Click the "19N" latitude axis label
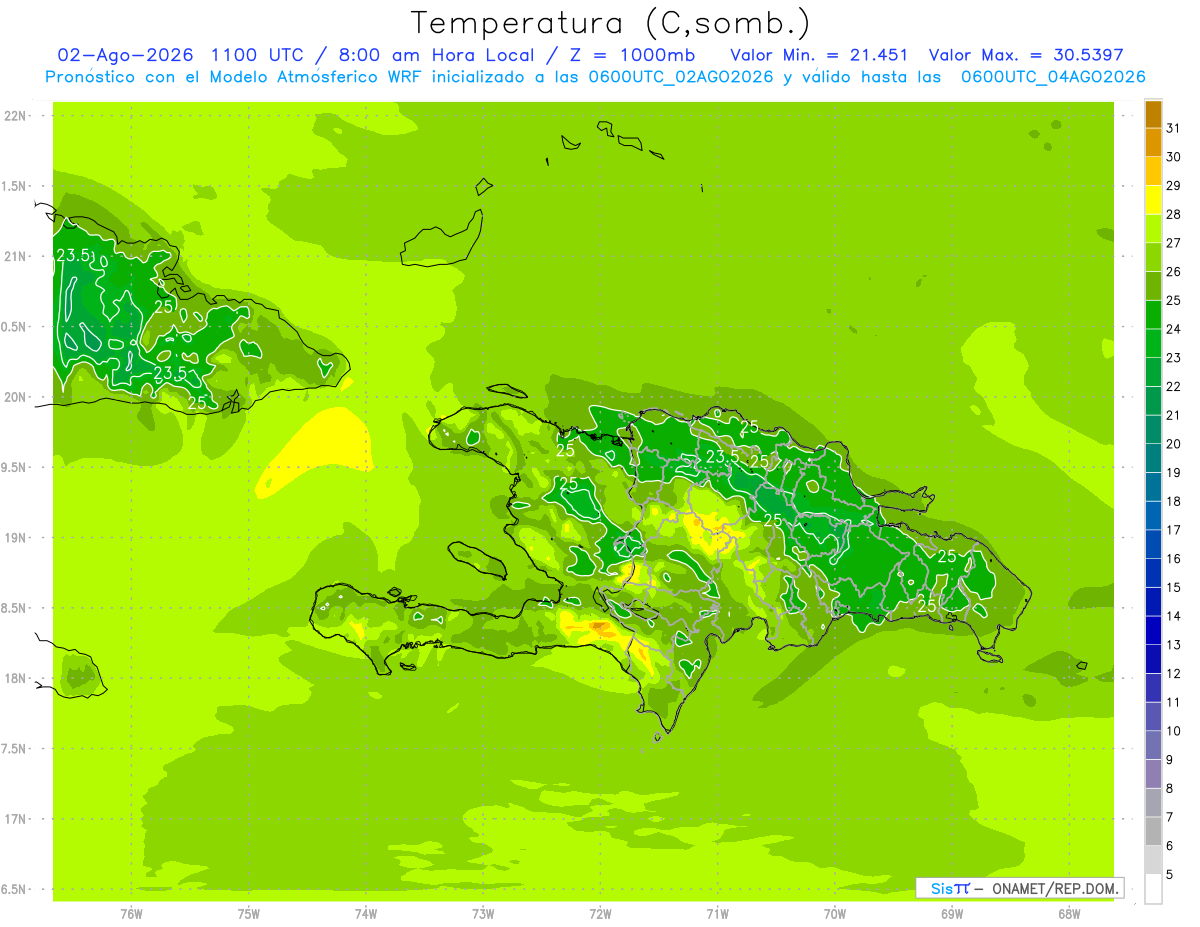This screenshot has height=927, width=1200. click(15, 538)
